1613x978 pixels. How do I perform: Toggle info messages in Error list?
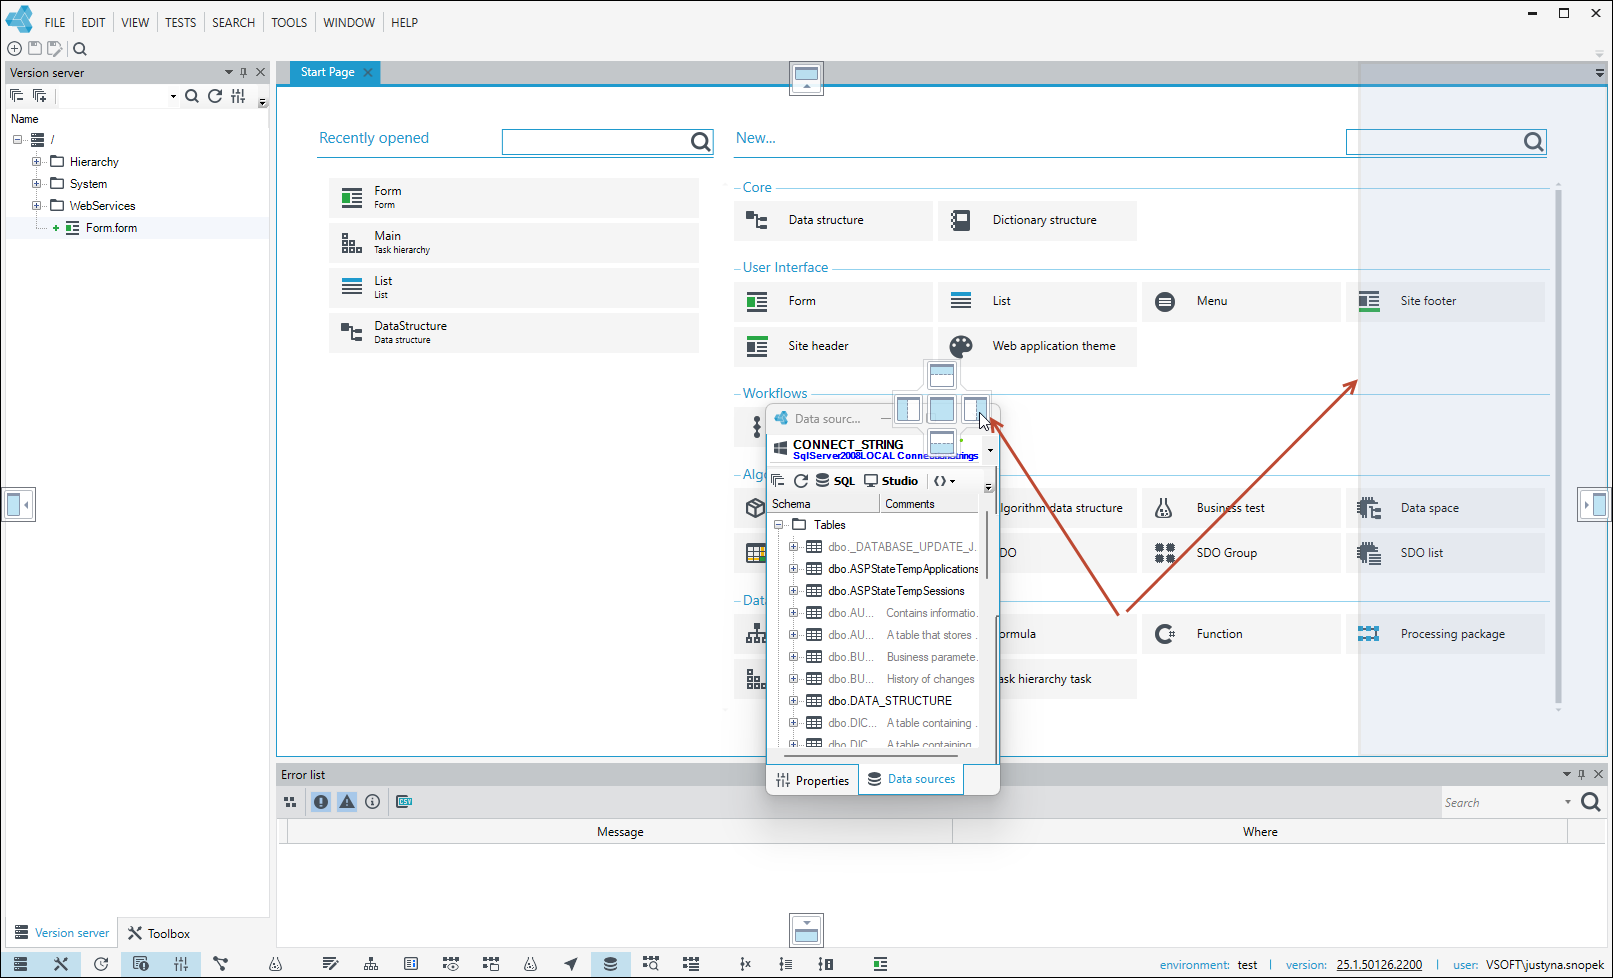tap(373, 802)
